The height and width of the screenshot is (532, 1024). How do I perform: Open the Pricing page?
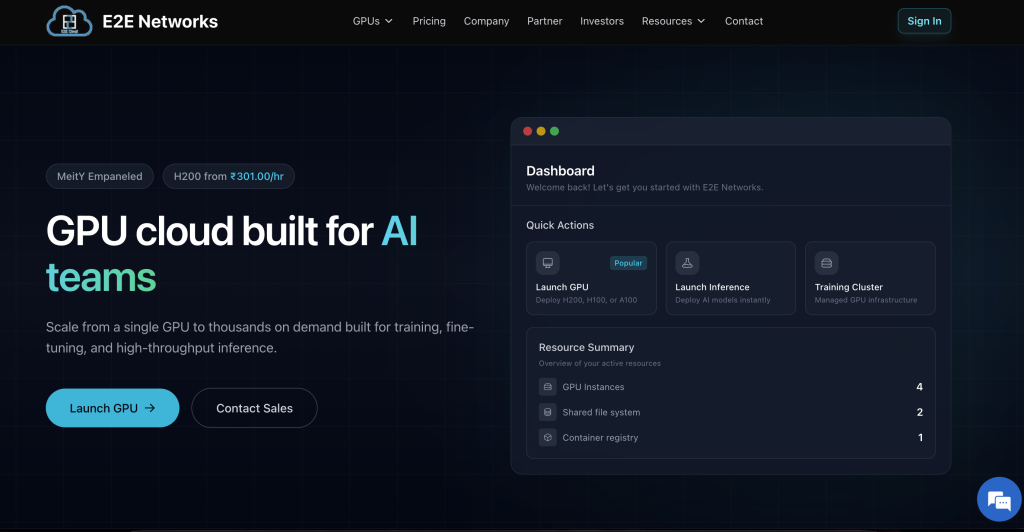pos(429,21)
